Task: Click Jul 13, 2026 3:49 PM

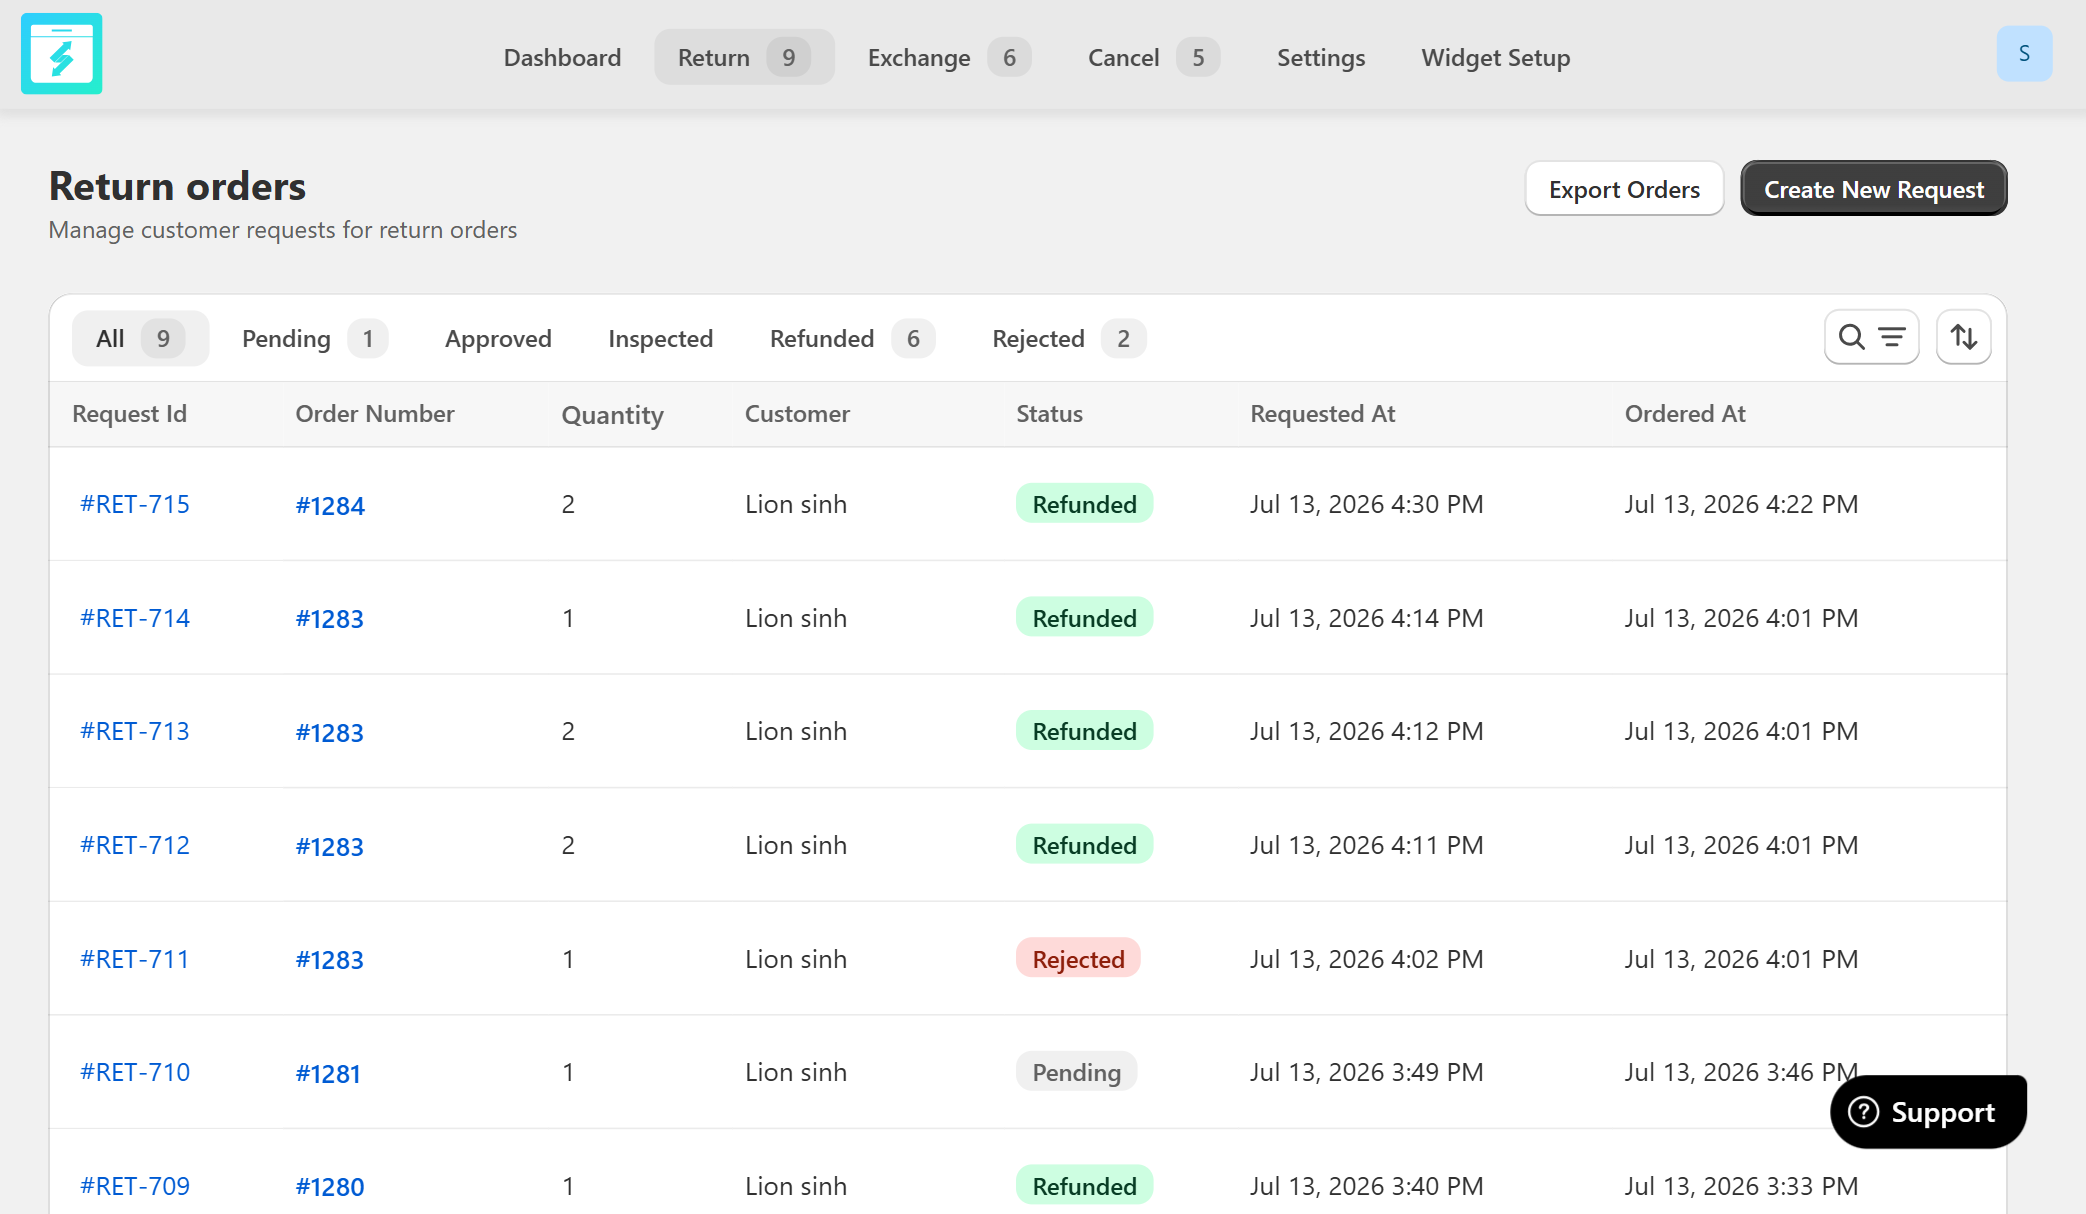Action: 1366,1072
